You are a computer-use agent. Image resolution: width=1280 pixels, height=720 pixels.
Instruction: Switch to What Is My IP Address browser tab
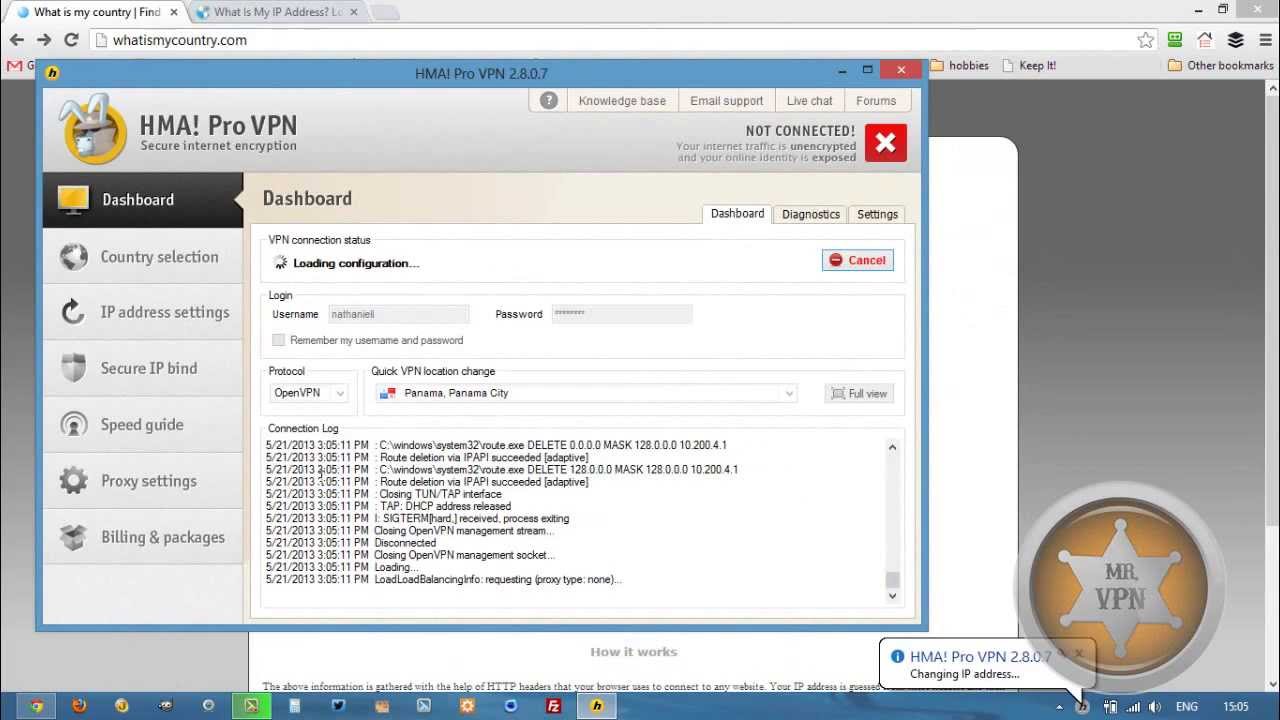[x=275, y=12]
